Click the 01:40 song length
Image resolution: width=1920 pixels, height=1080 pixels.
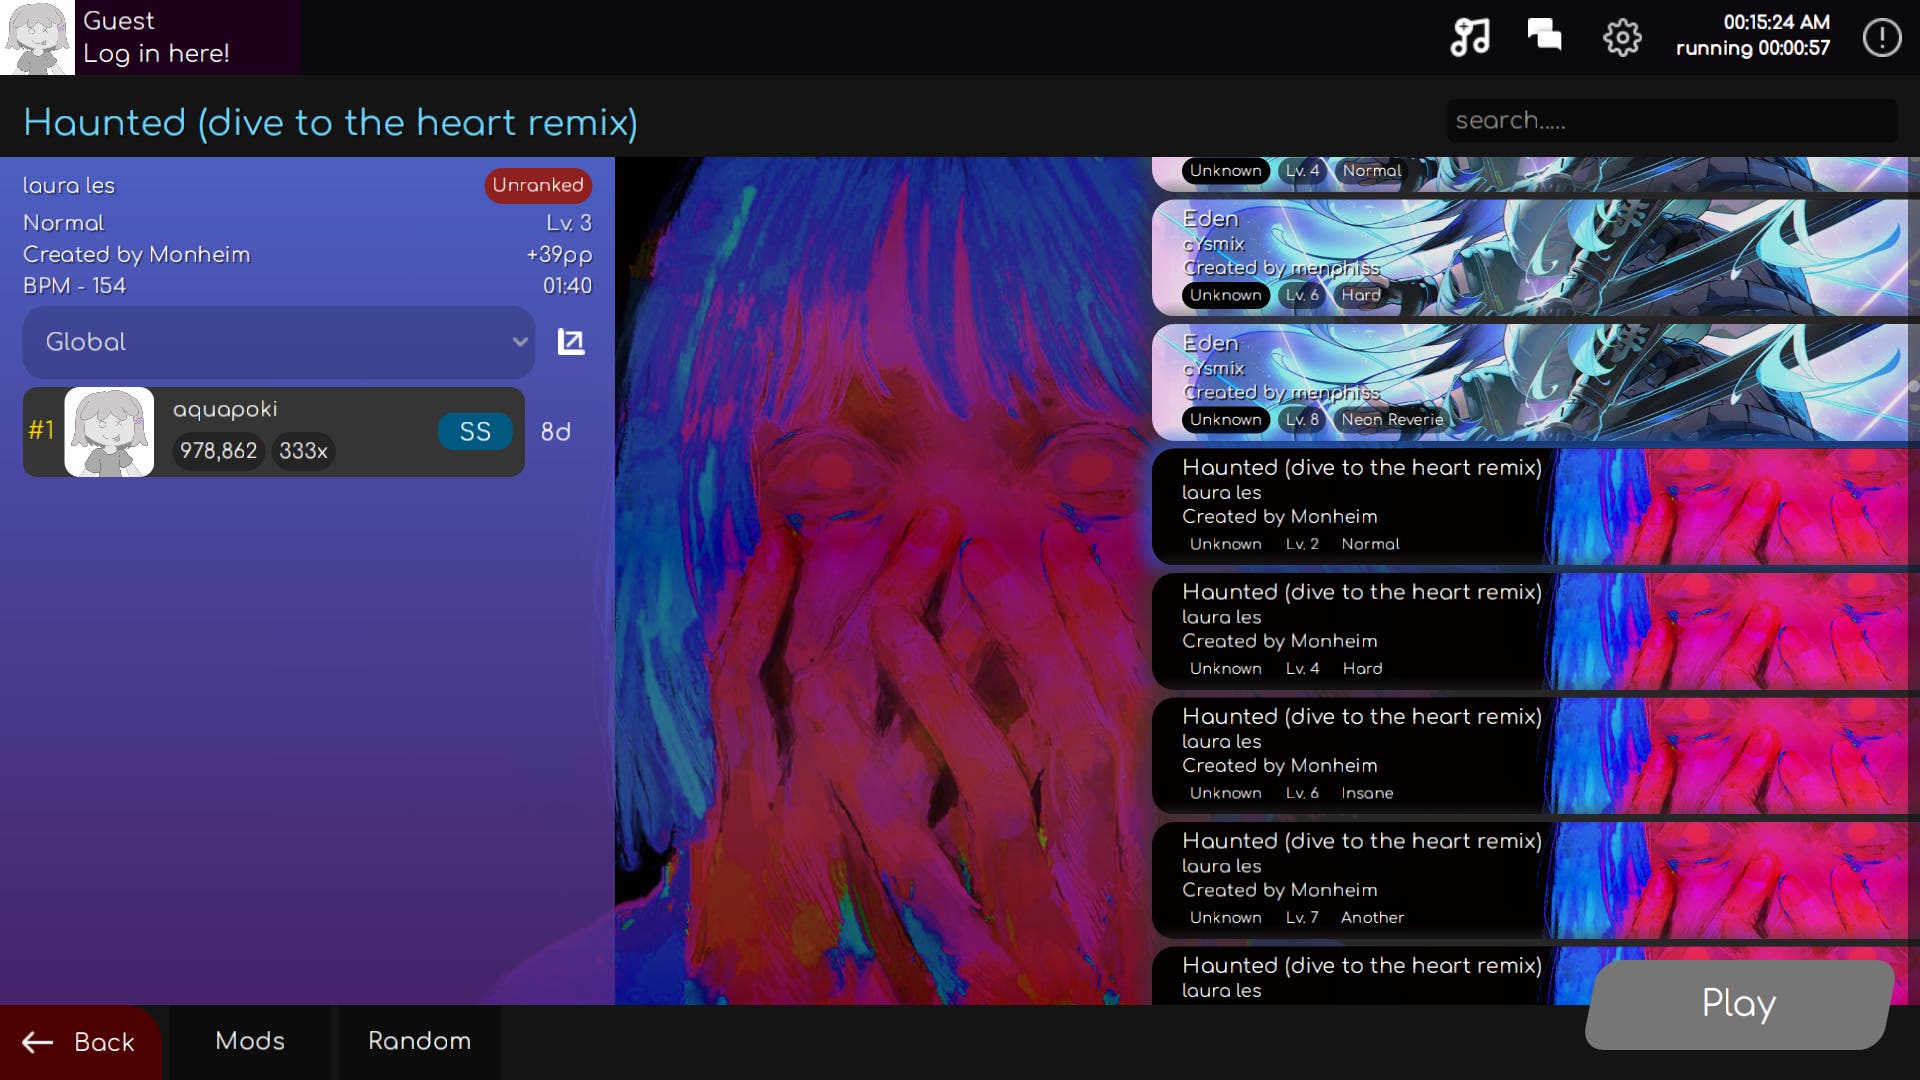point(567,286)
